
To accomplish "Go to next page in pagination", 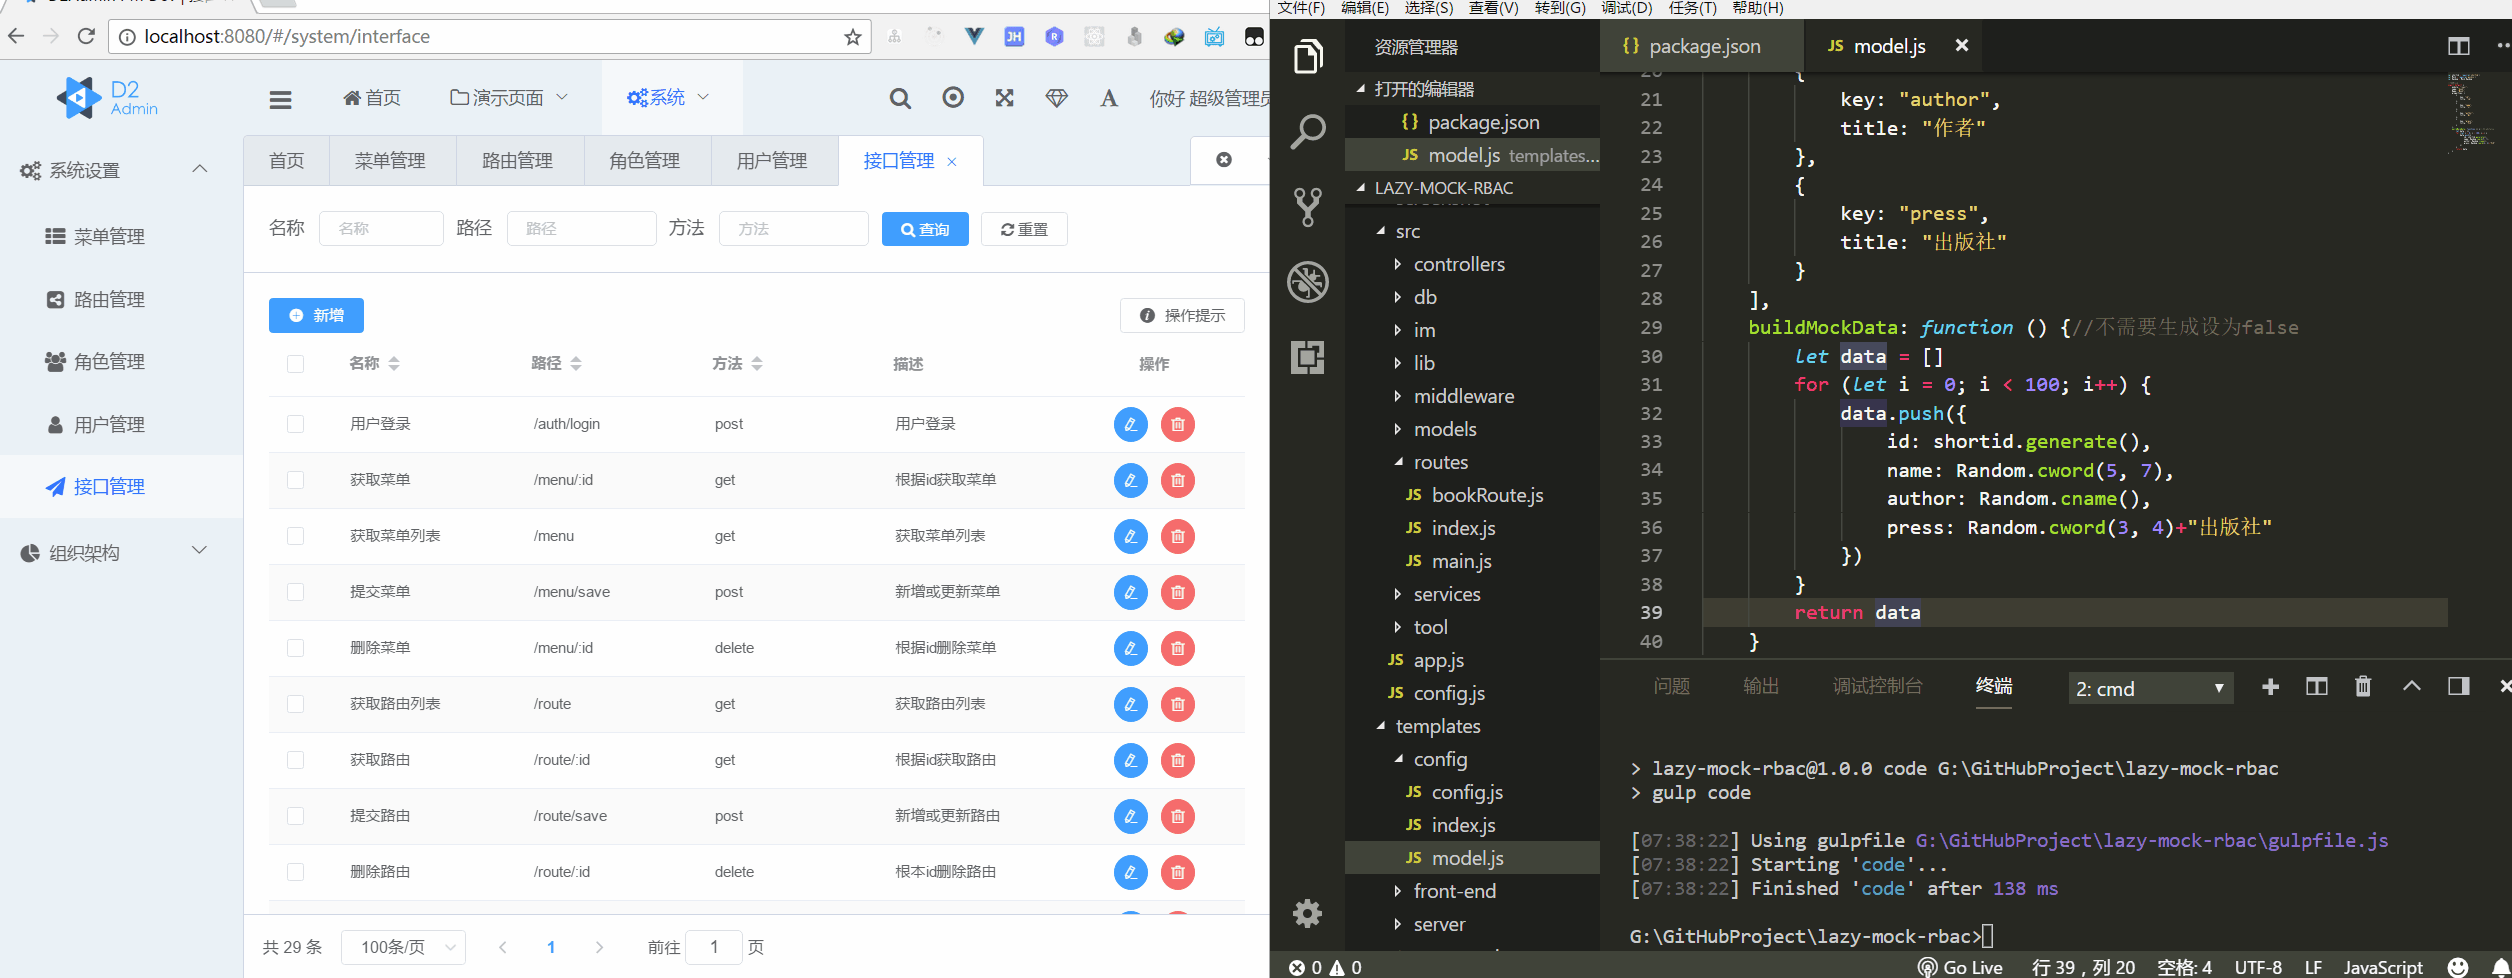I will point(599,947).
